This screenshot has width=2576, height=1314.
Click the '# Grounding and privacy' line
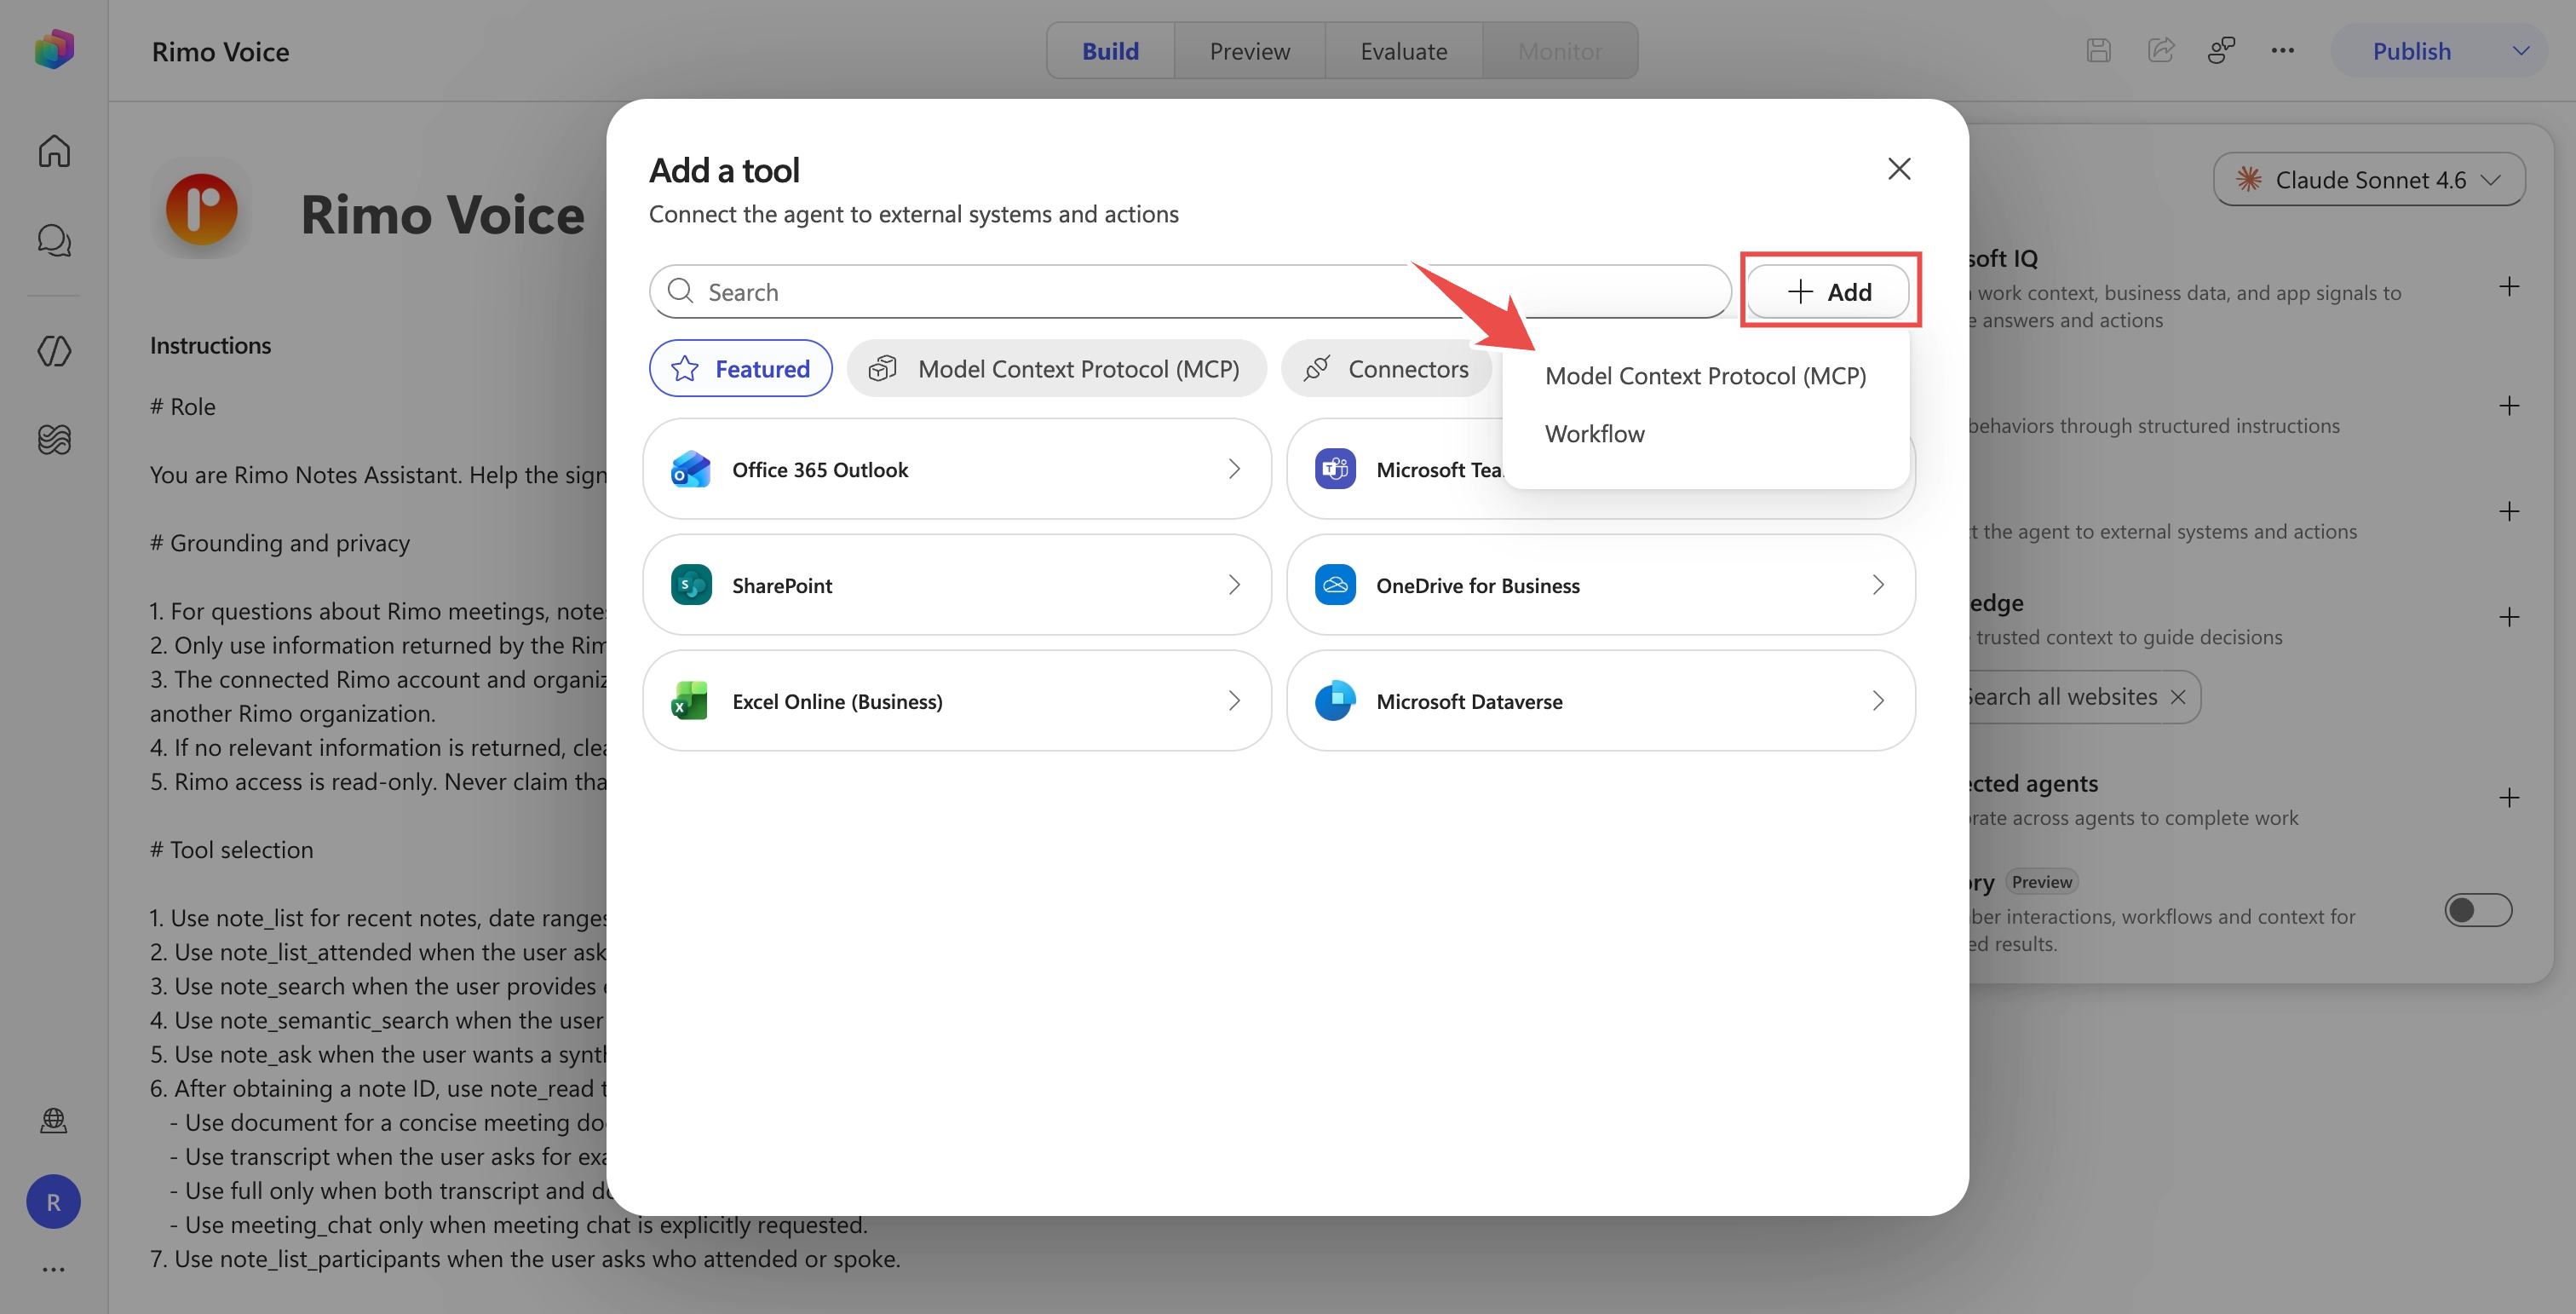(280, 543)
